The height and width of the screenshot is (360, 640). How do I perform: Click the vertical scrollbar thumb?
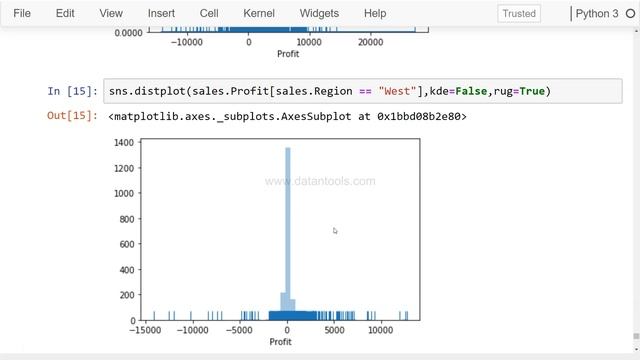tap(636, 336)
